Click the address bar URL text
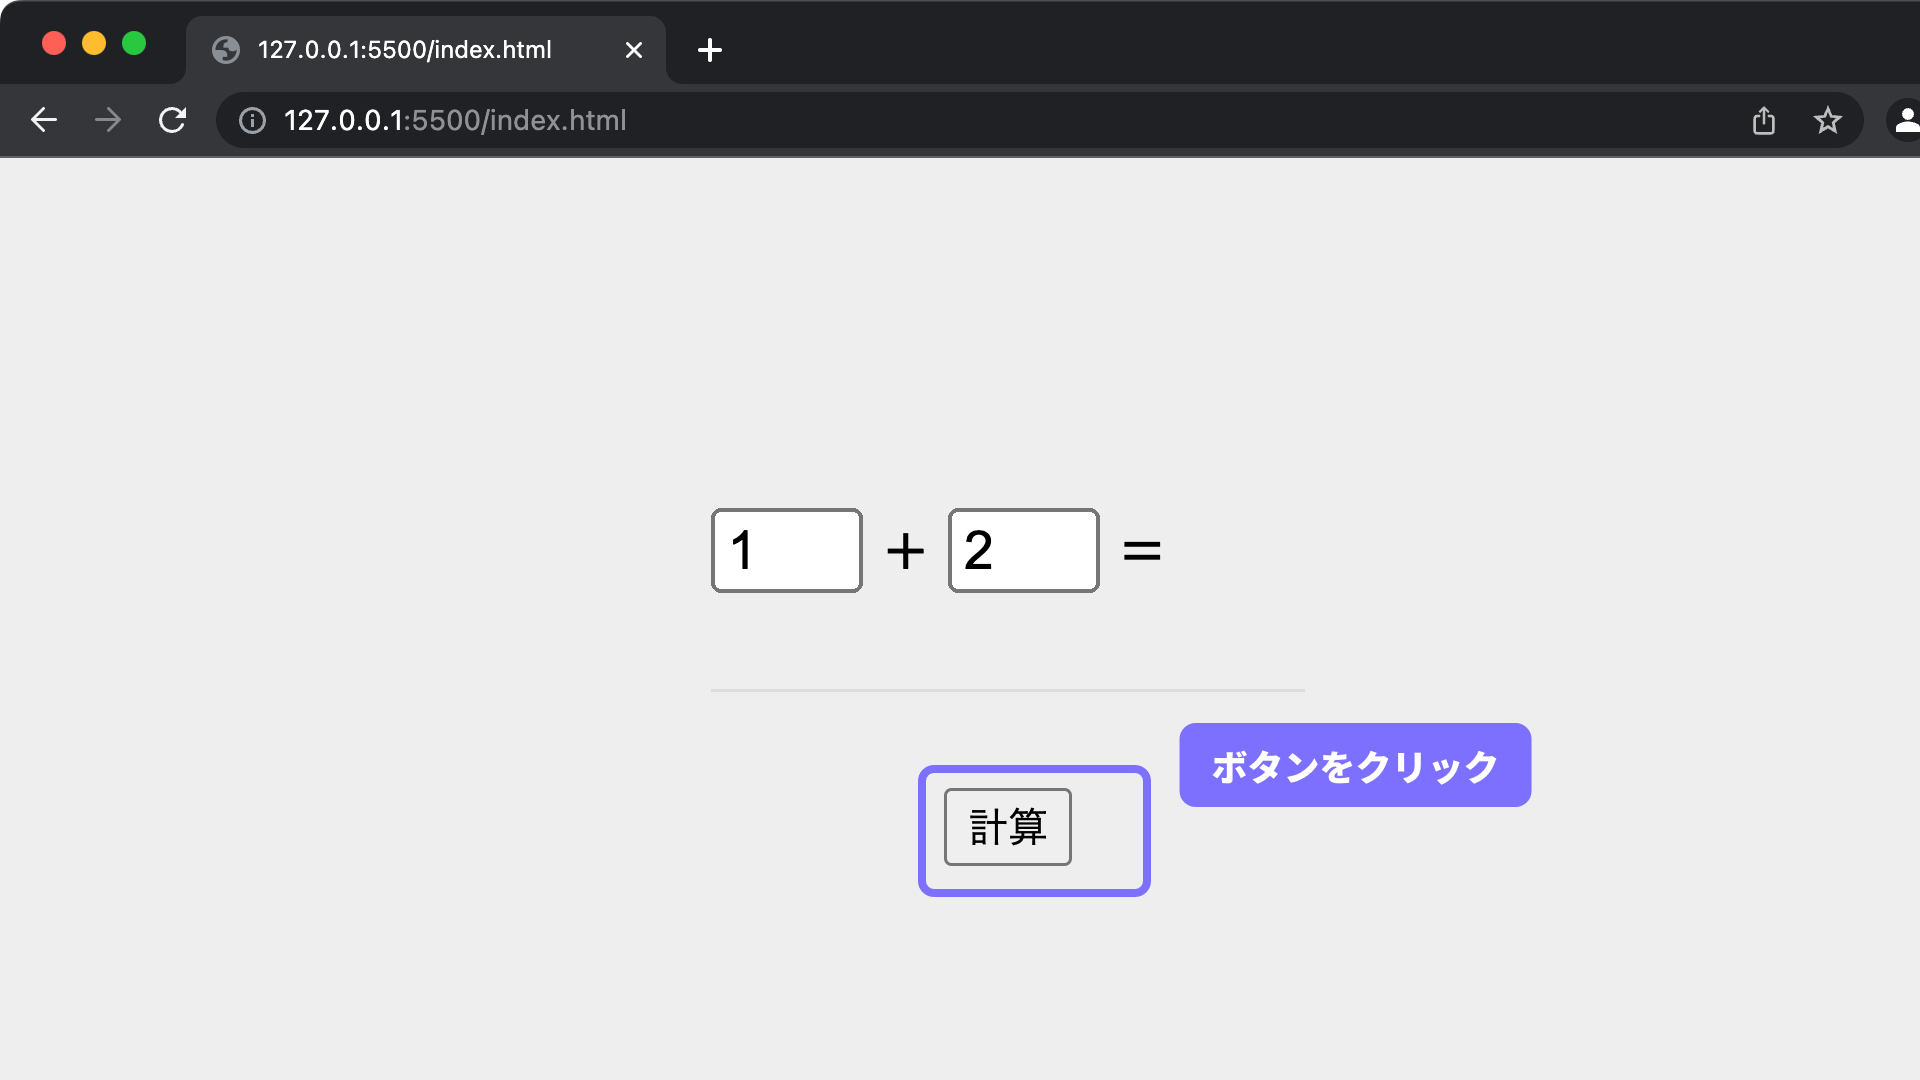This screenshot has width=1920, height=1080. tap(455, 121)
